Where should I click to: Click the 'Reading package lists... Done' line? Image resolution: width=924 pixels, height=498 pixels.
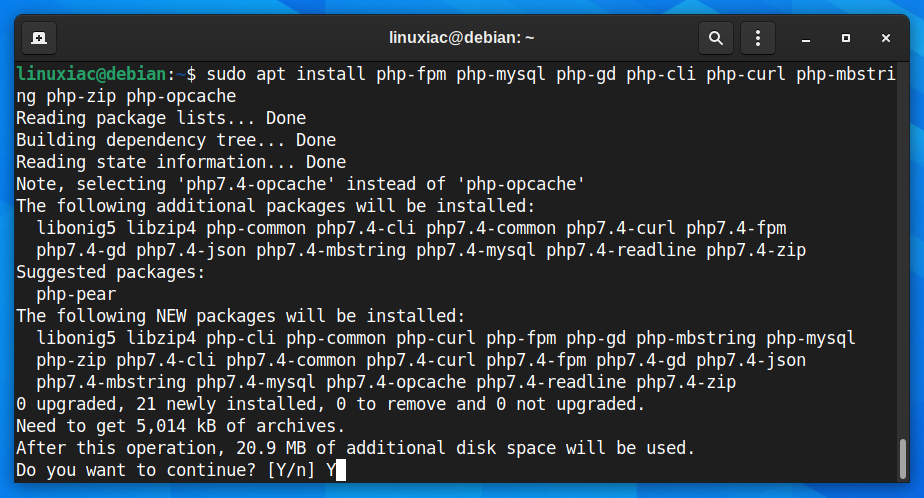(161, 118)
